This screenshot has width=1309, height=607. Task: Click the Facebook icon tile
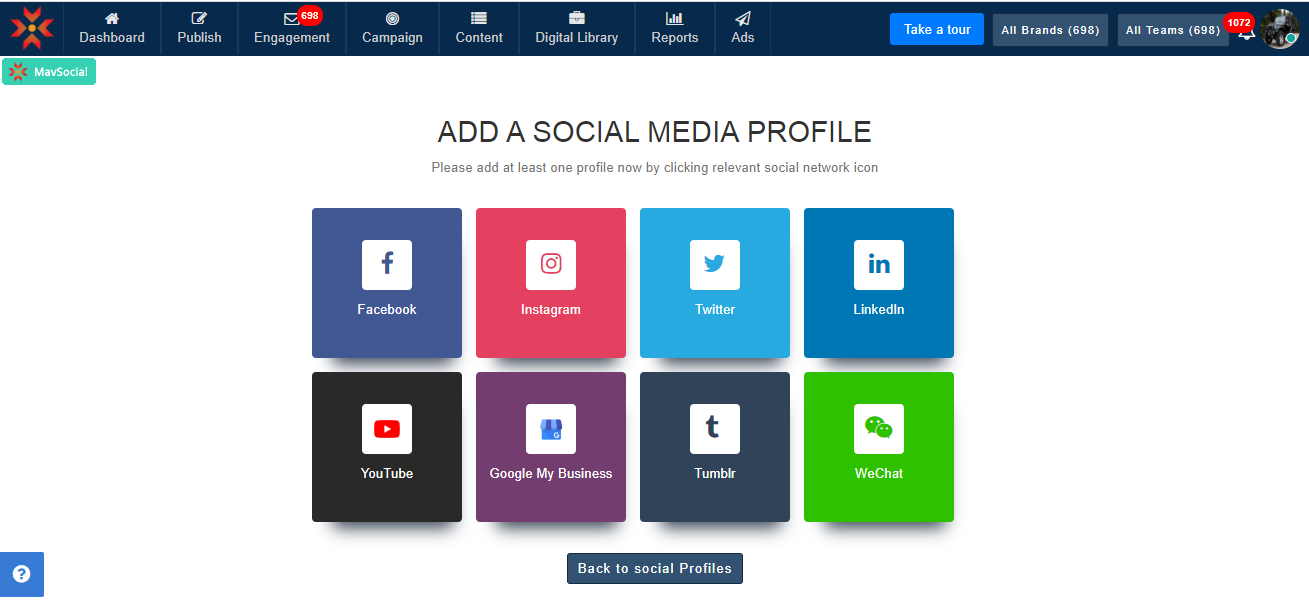[387, 282]
